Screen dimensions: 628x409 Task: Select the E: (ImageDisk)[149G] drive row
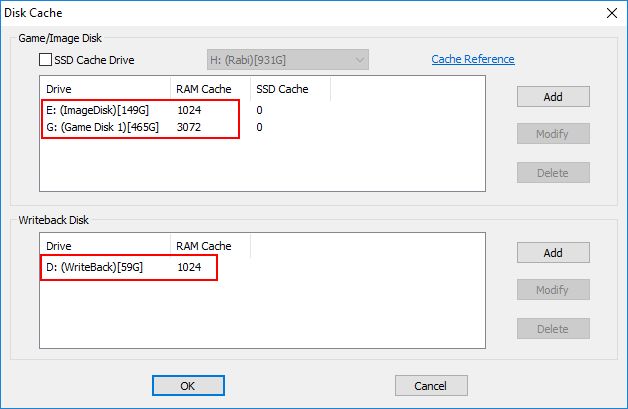coord(262,110)
